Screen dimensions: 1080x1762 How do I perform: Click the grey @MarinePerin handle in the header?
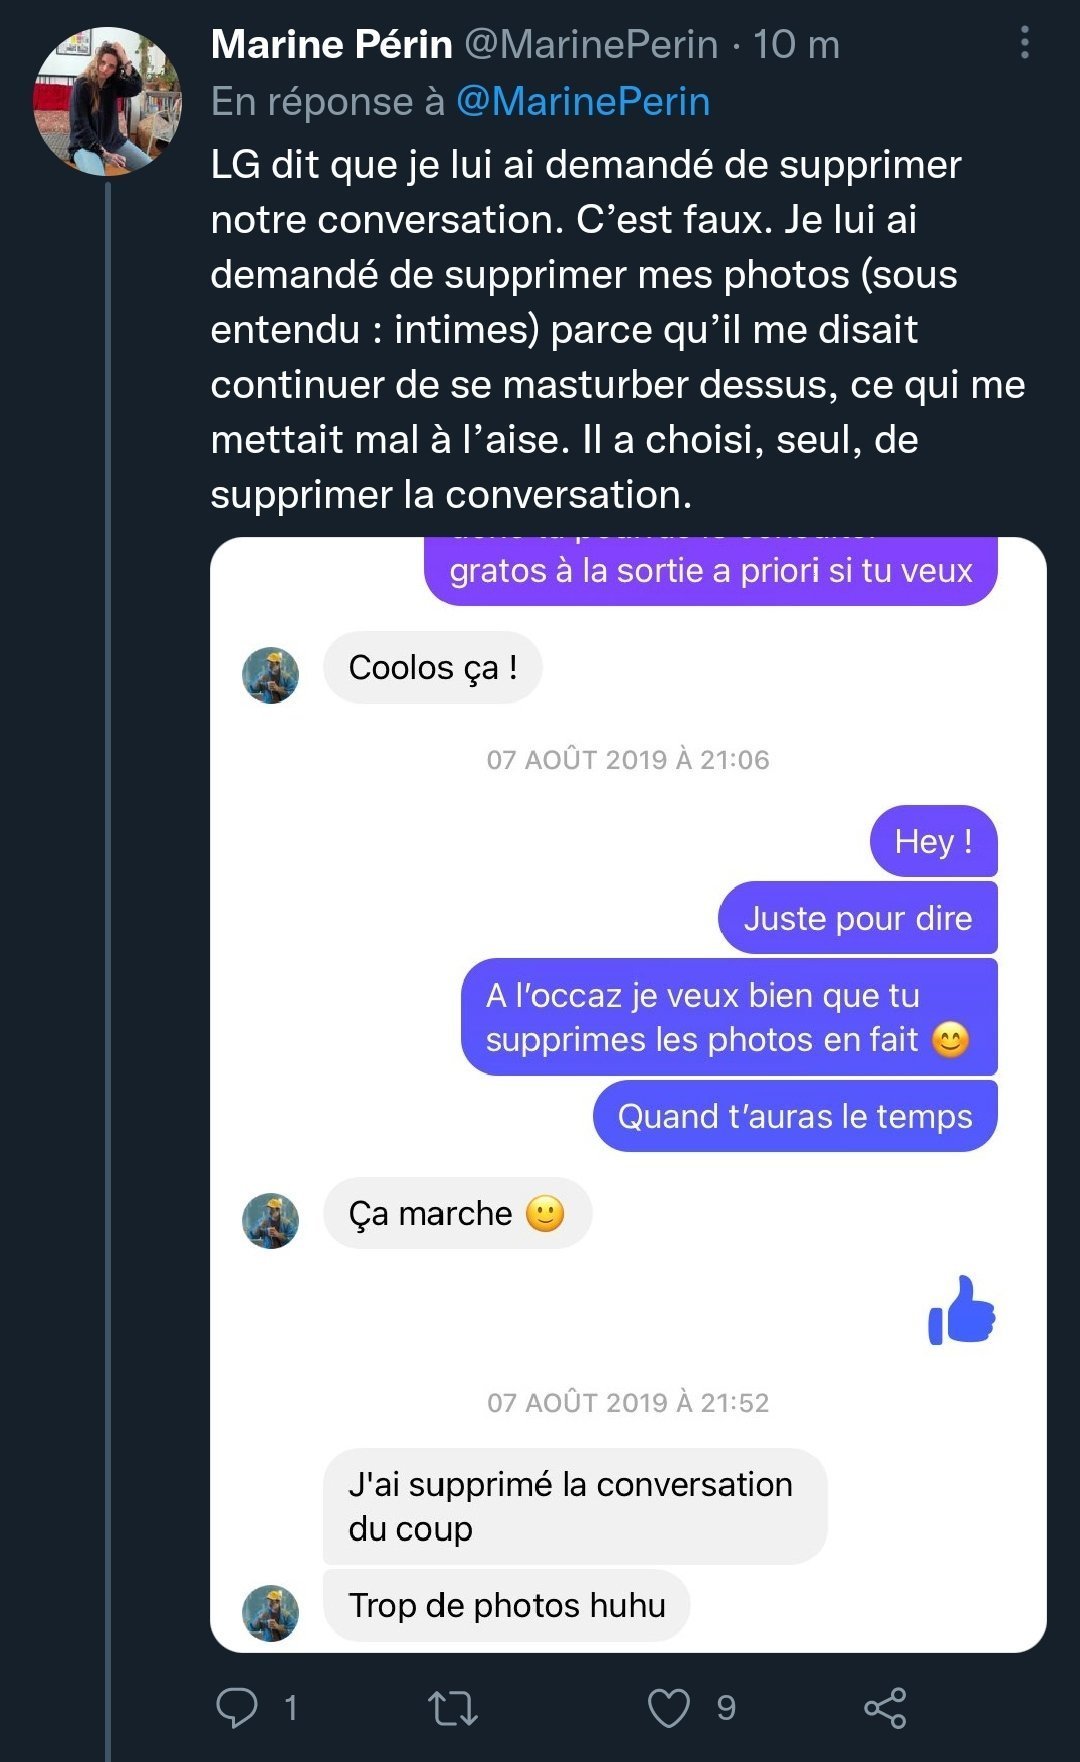591,44
